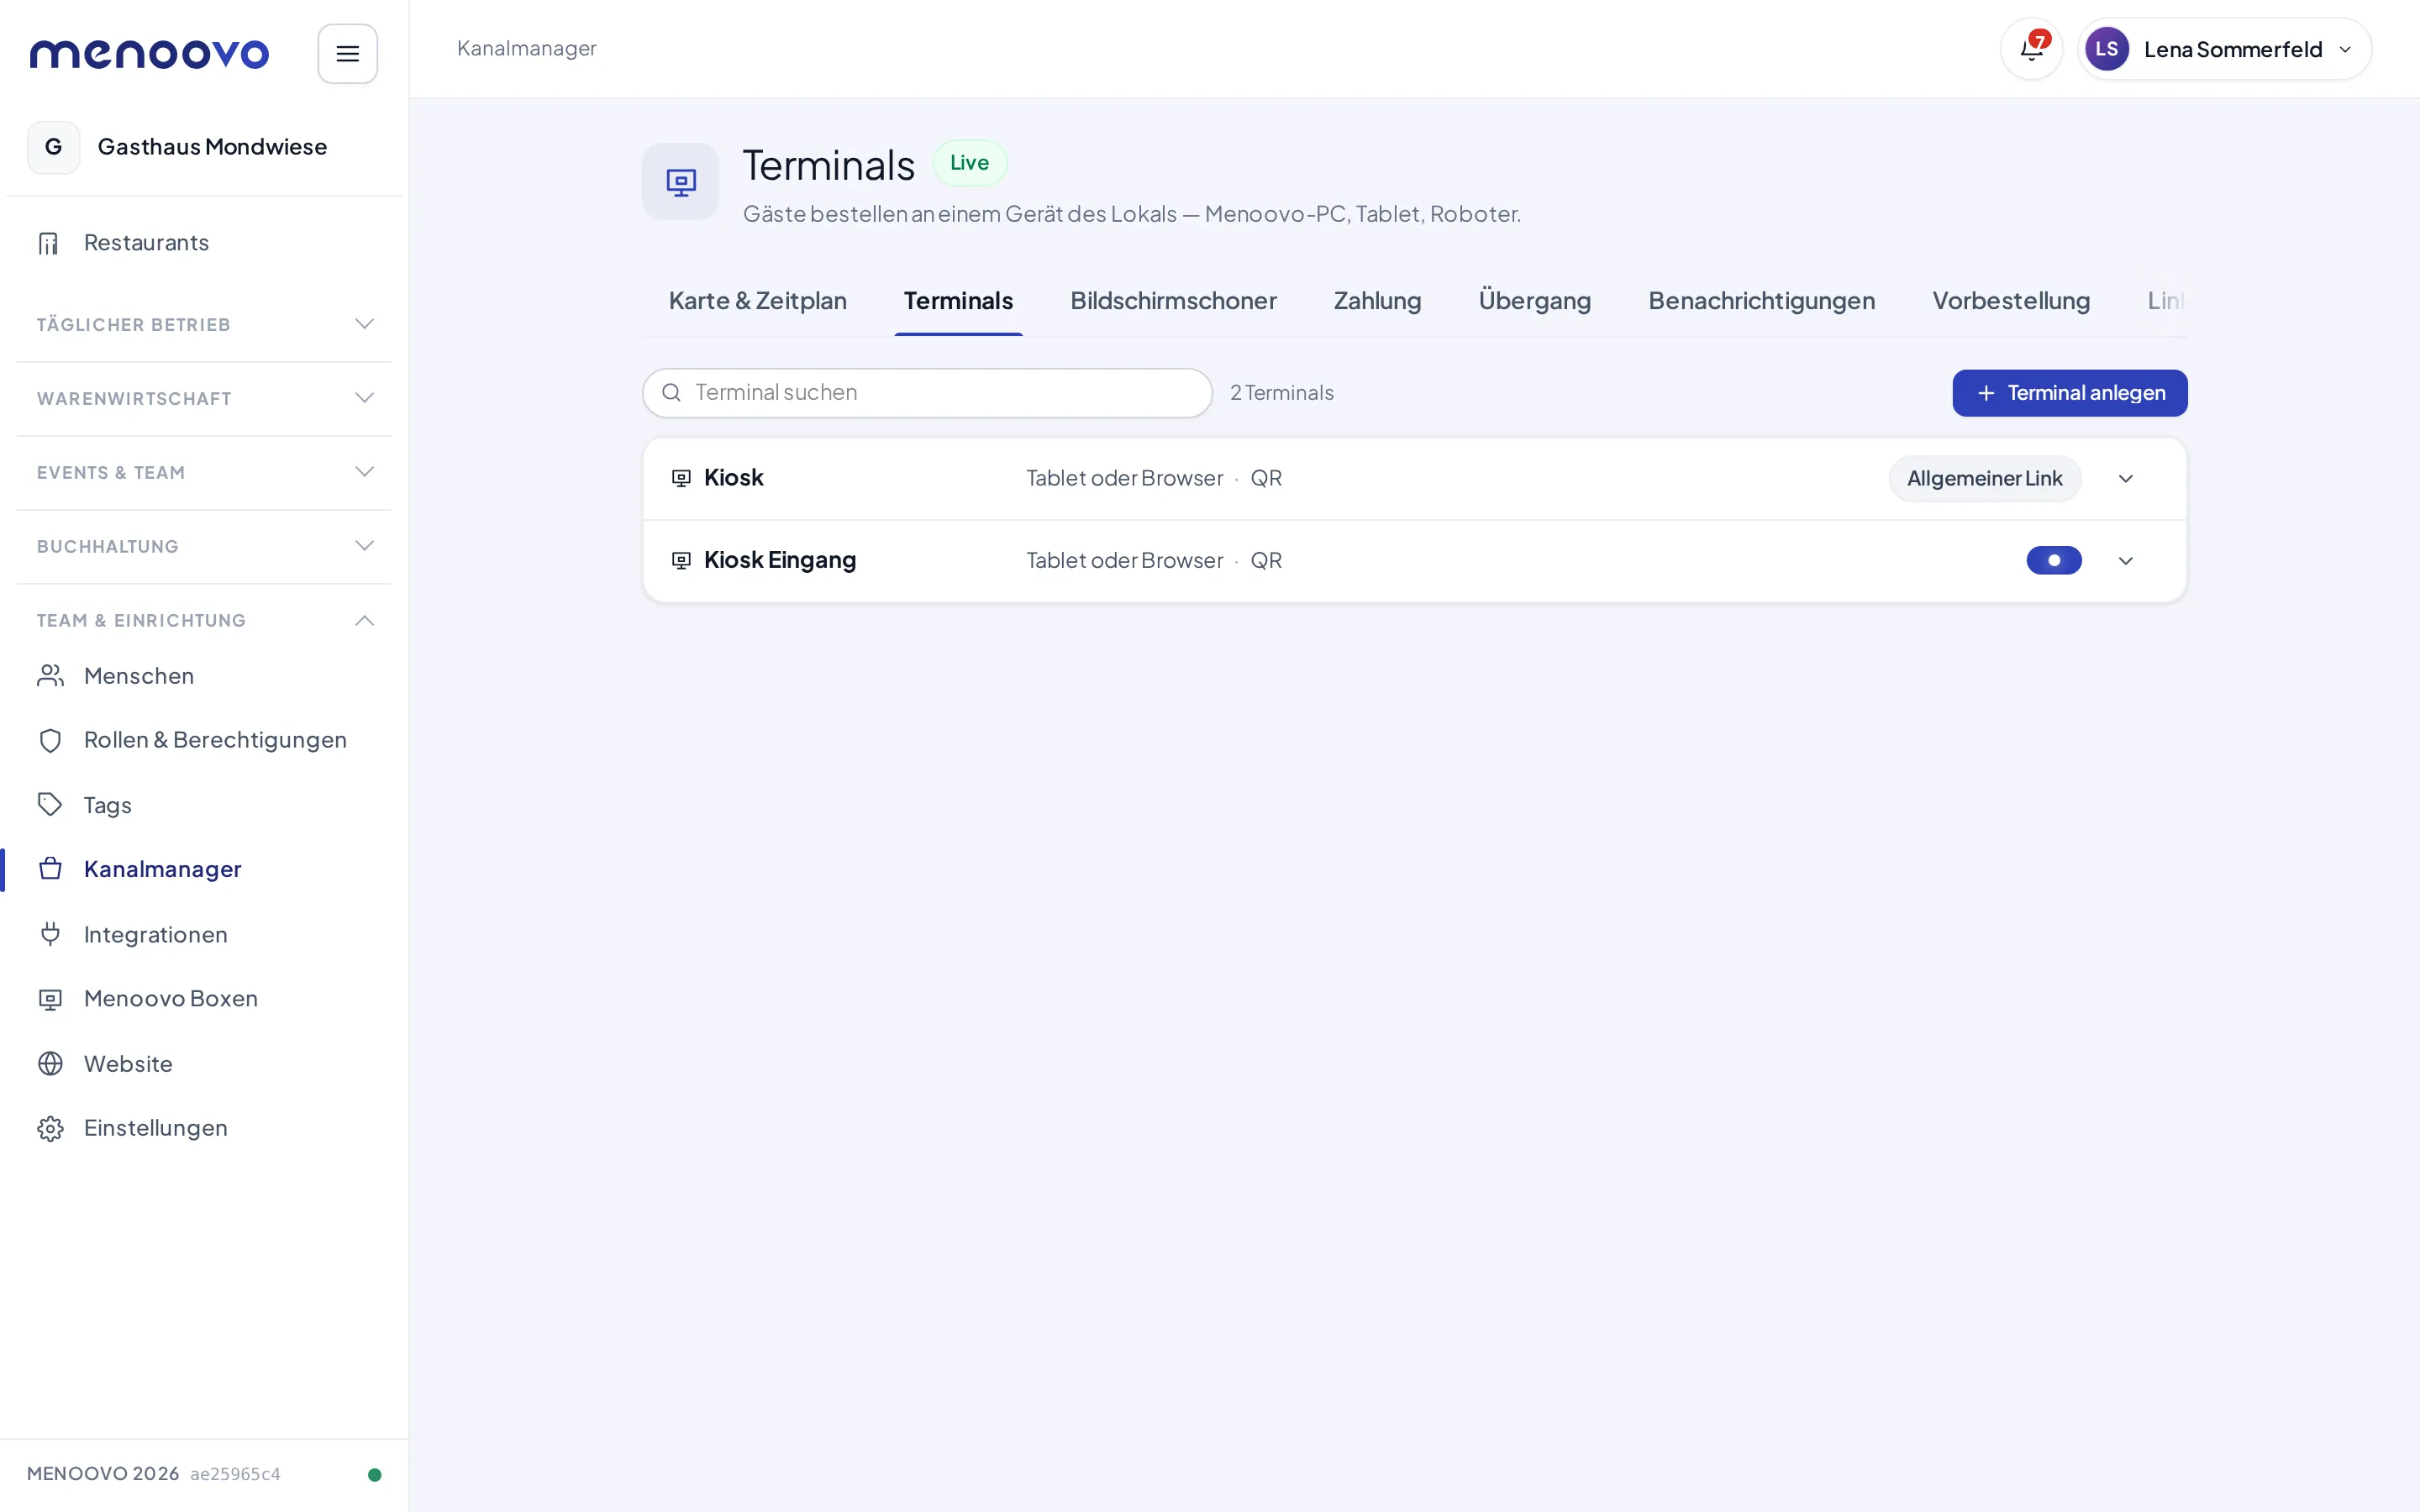
Task: Switch to the Zahlung tab
Action: pos(1377,301)
